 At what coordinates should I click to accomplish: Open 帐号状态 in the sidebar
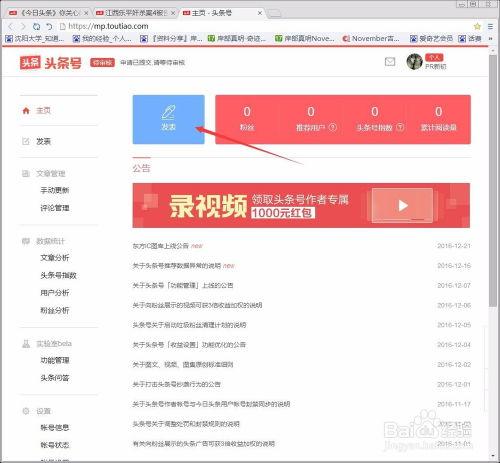(55, 445)
